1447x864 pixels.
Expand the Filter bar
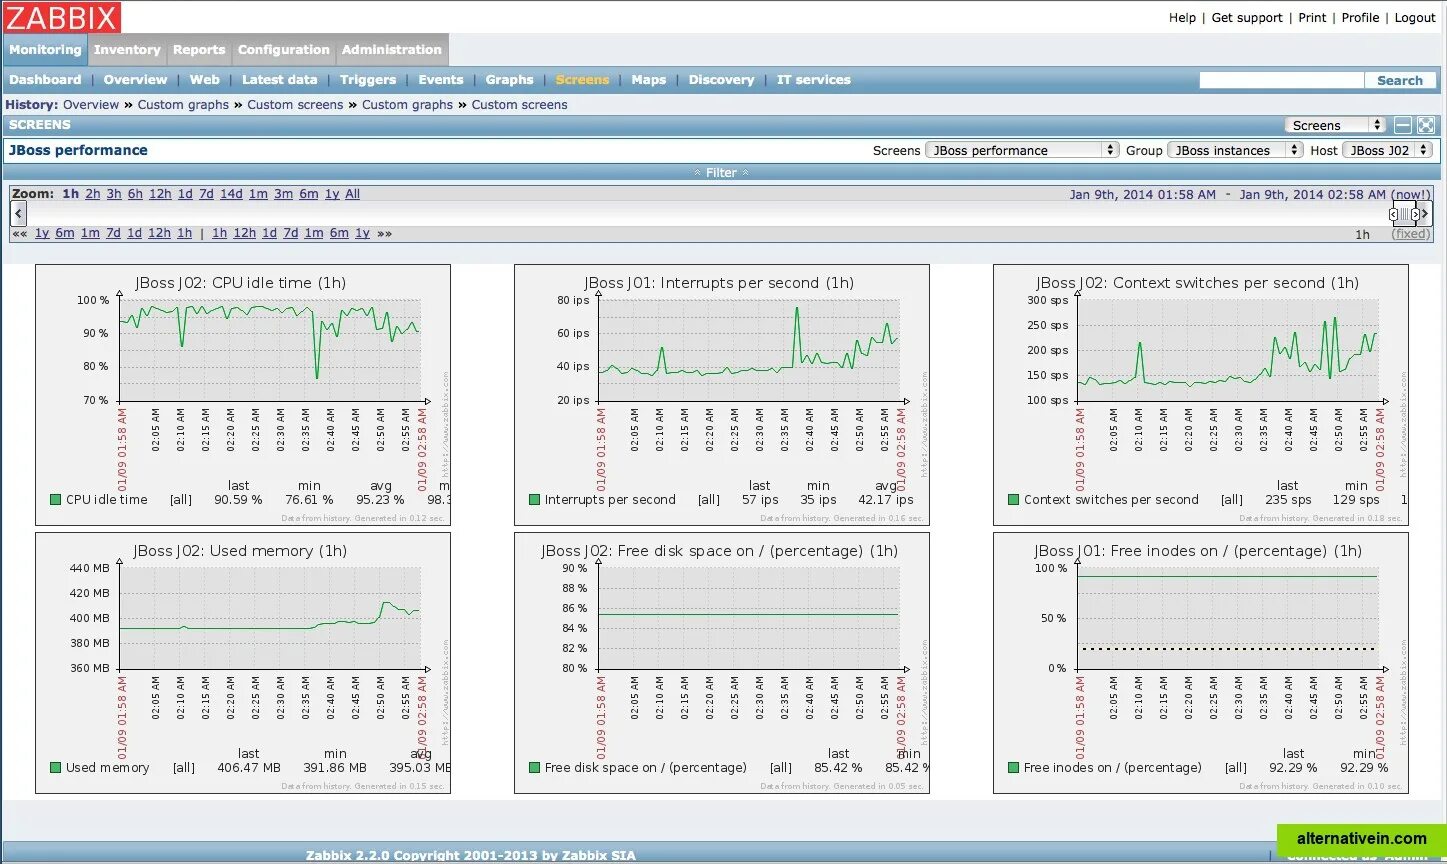[x=722, y=173]
